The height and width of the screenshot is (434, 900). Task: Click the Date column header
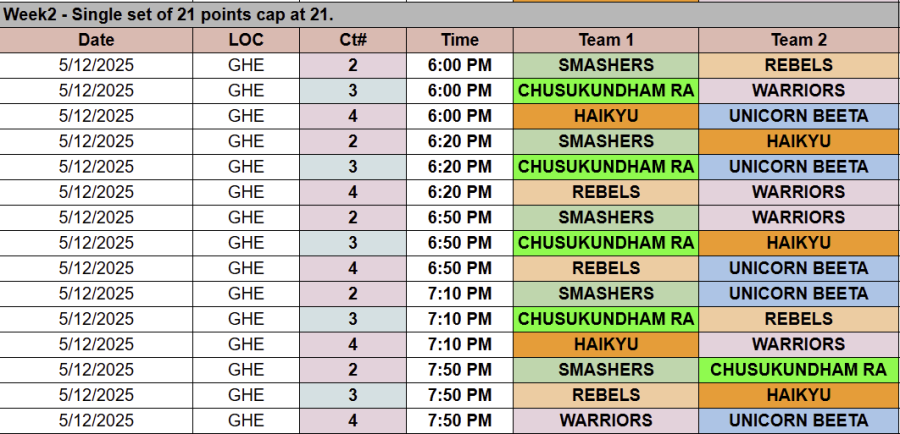point(96,40)
